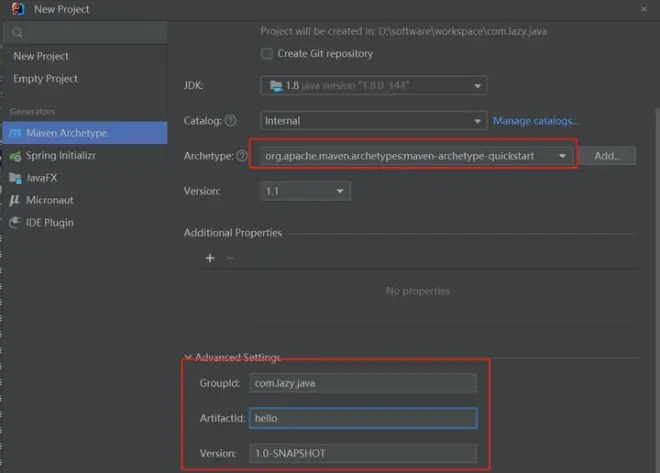Image resolution: width=660 pixels, height=473 pixels.
Task: Open the Manage catalogs link
Action: 535,121
